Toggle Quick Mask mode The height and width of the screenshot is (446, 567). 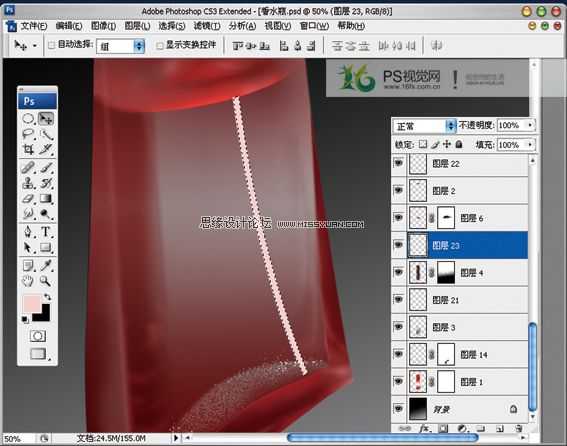click(37, 336)
